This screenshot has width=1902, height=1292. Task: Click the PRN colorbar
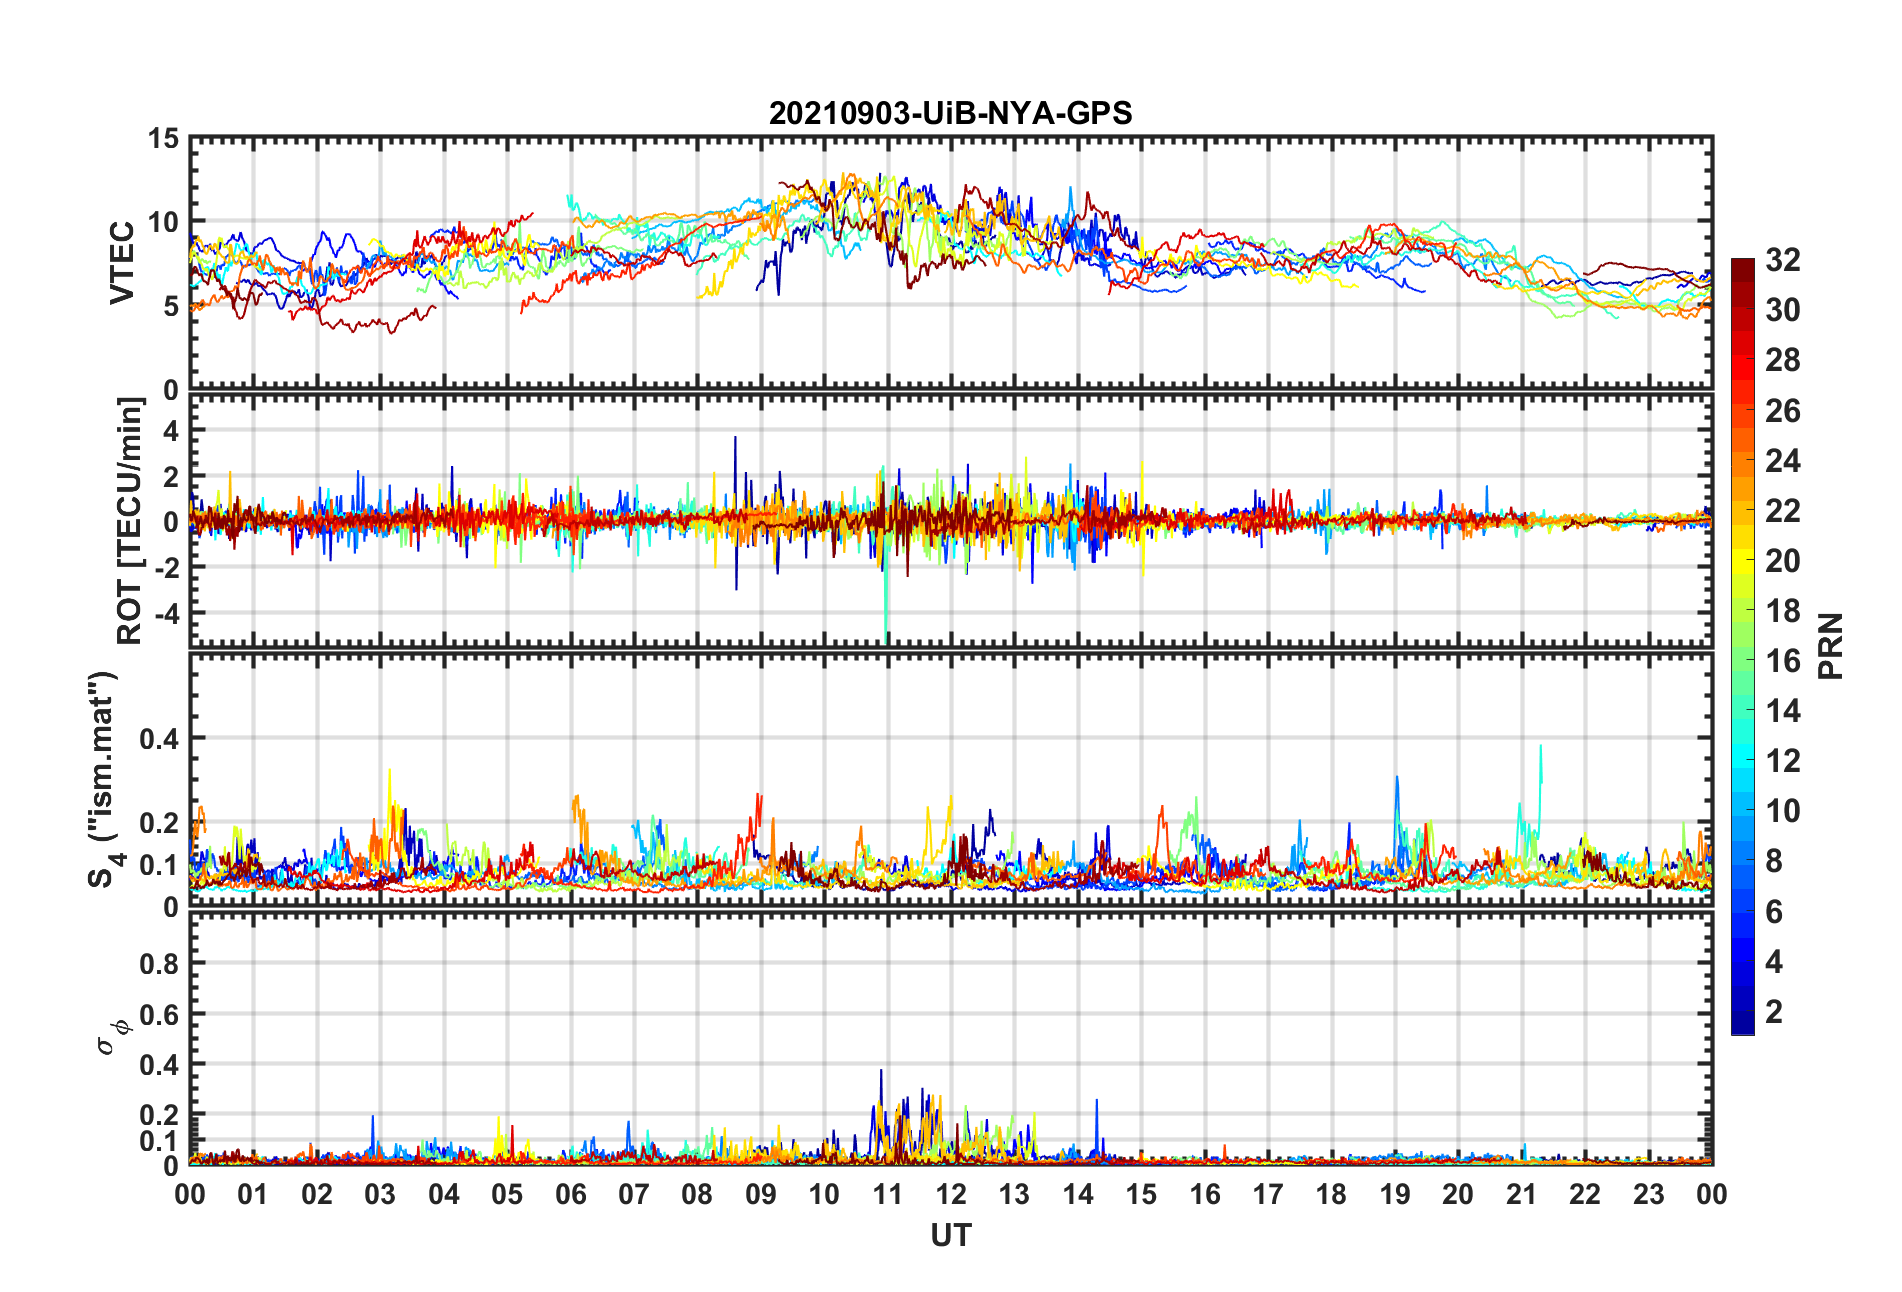tap(1742, 646)
